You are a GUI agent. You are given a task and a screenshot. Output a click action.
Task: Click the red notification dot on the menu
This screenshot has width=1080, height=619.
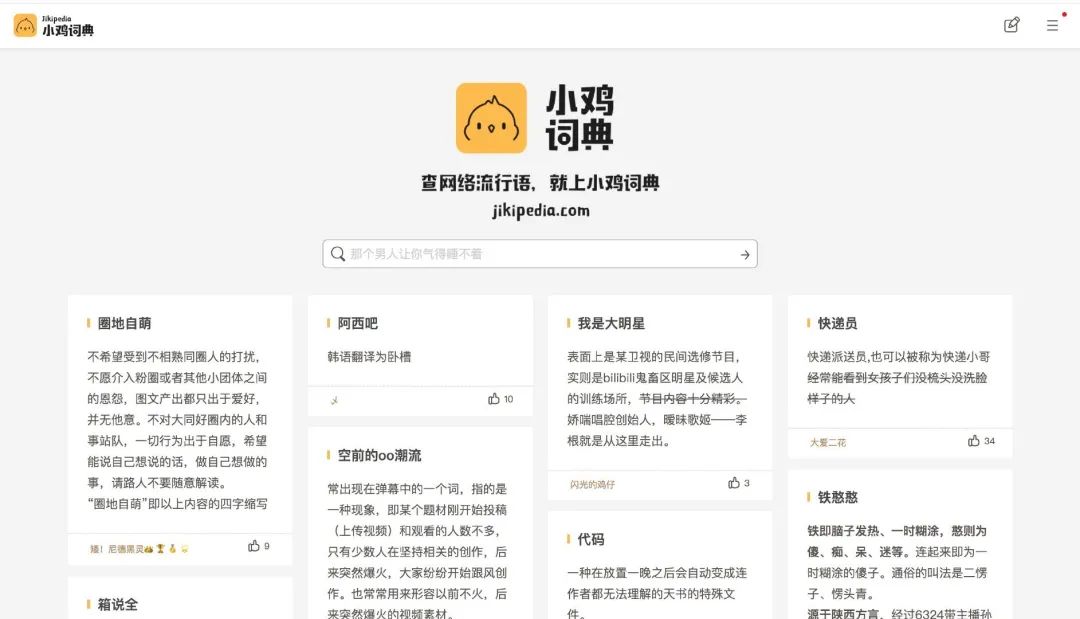click(x=1064, y=14)
